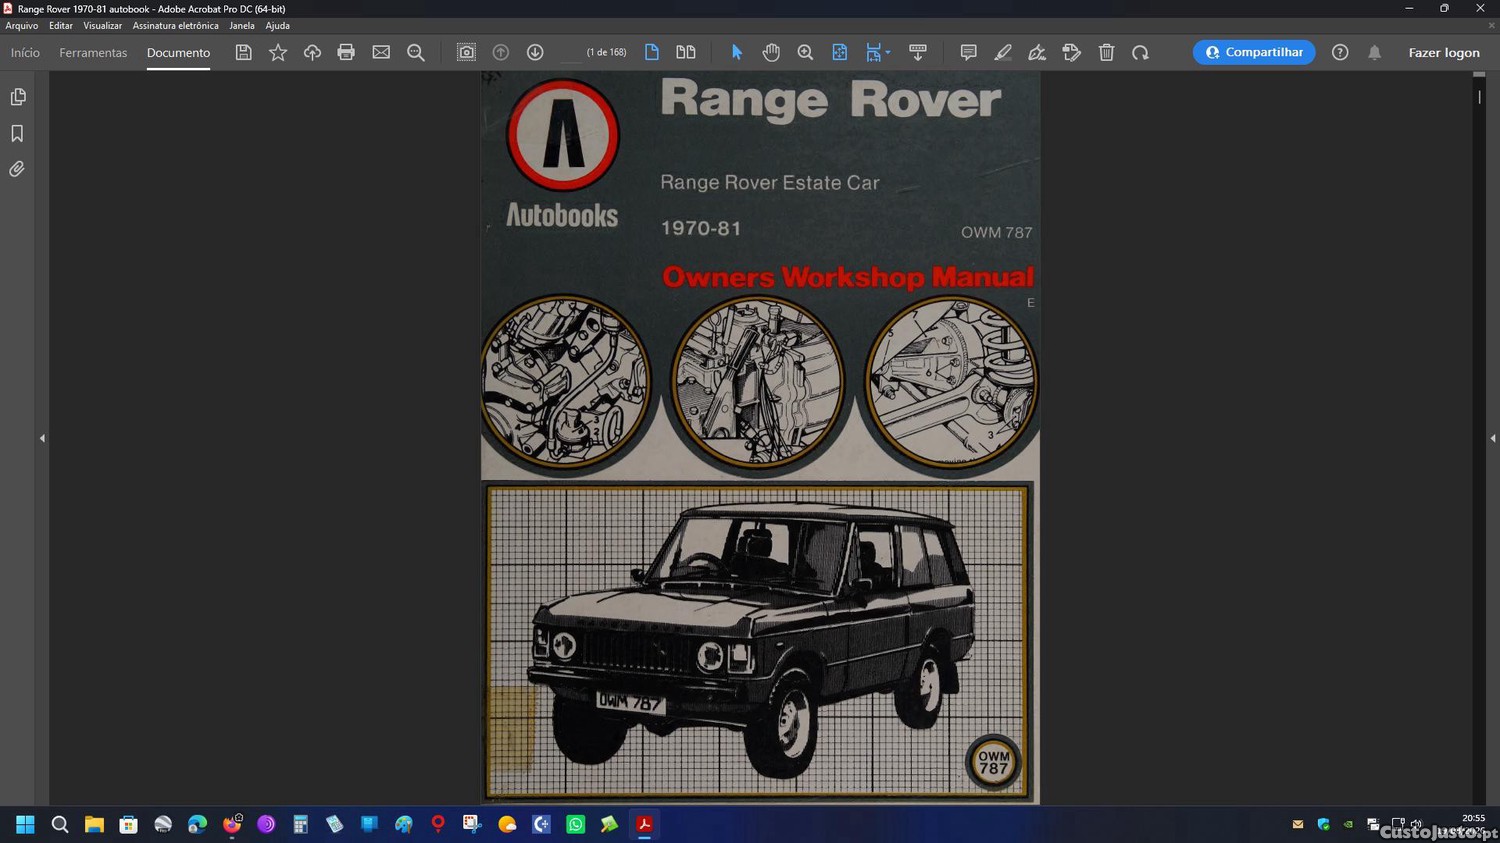
Task: Open Microsoft Store from the taskbar
Action: [128, 824]
